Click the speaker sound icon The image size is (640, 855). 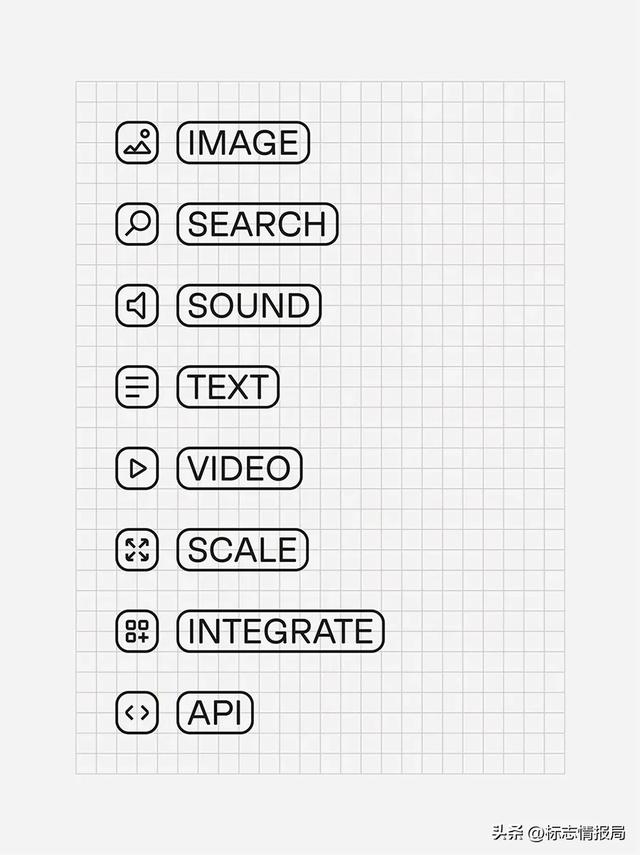tap(137, 305)
